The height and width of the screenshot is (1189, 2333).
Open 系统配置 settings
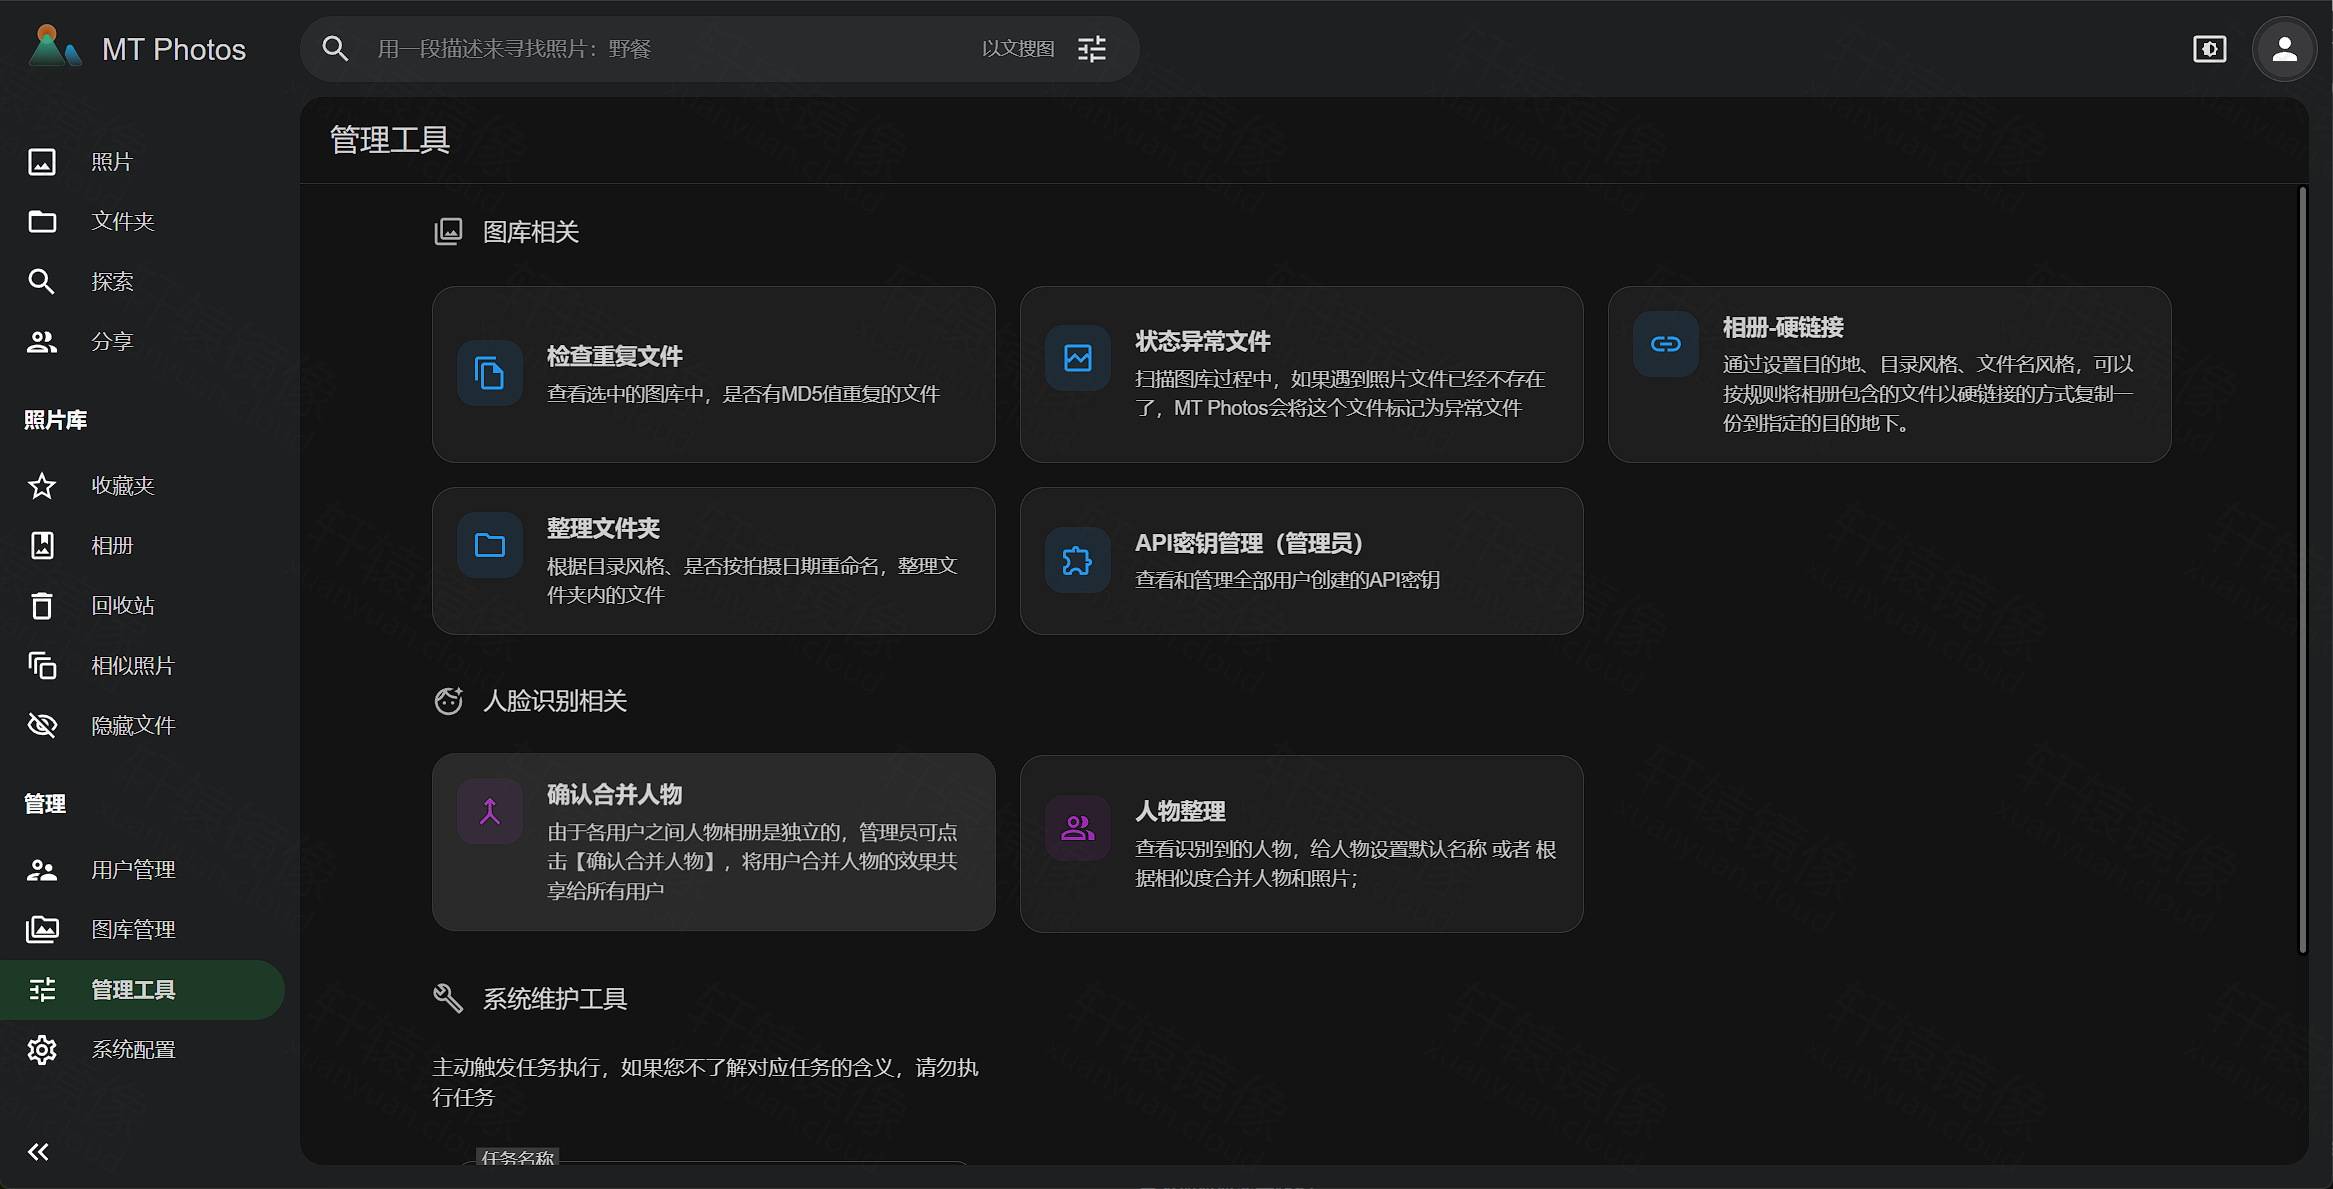(142, 1050)
